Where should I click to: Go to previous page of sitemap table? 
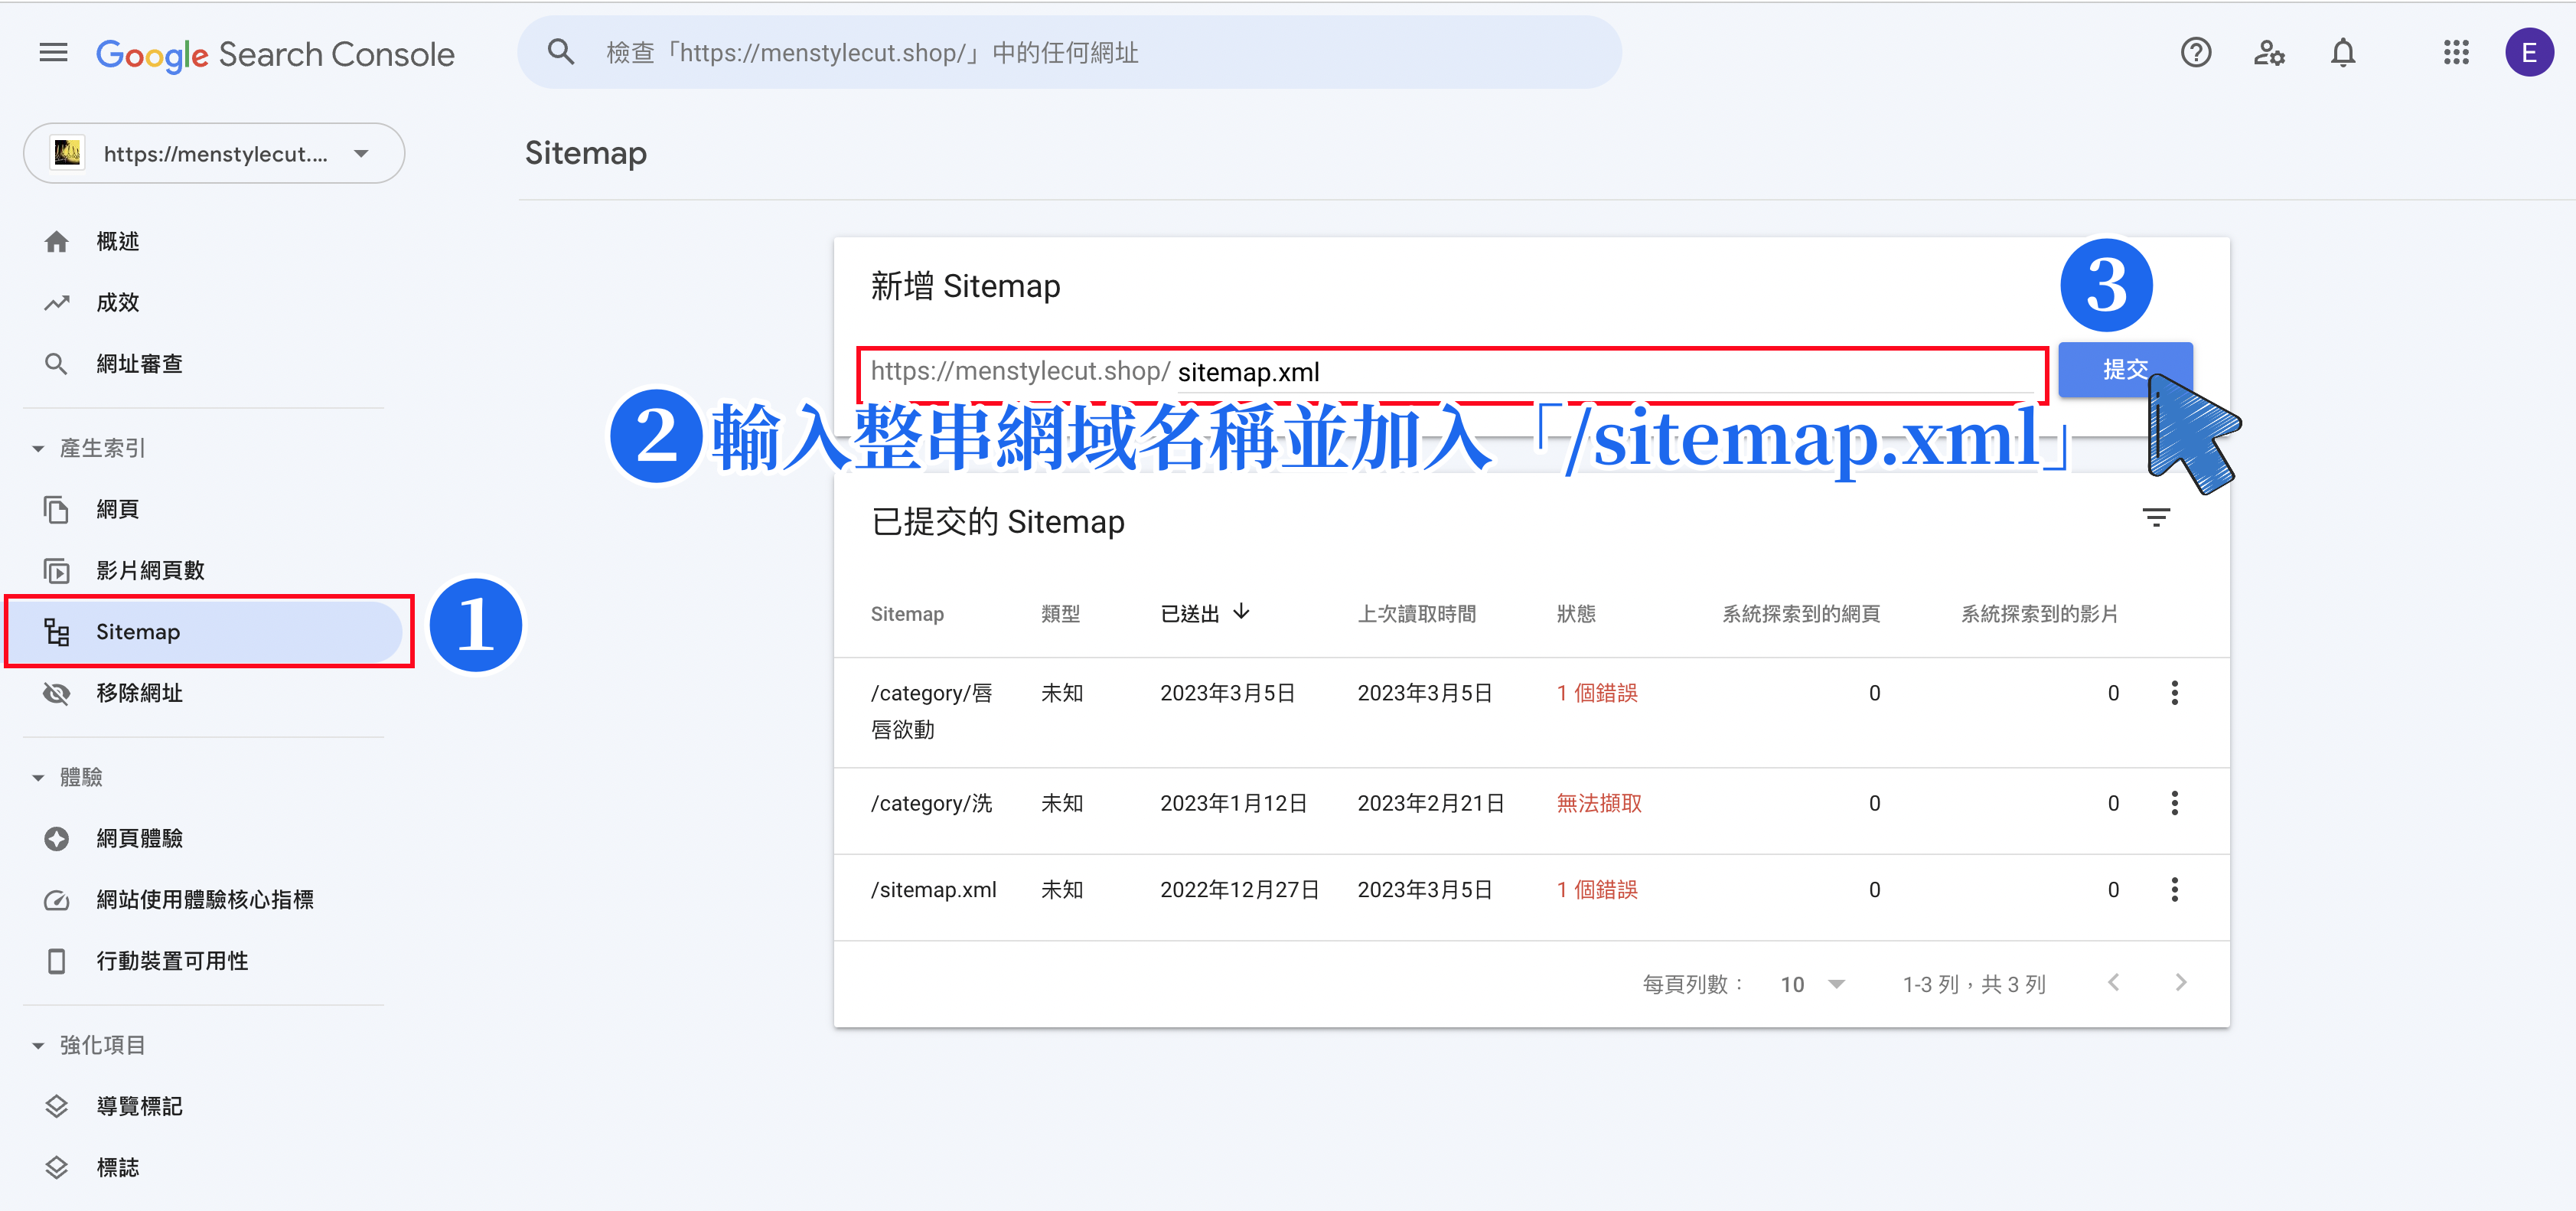click(x=2113, y=983)
